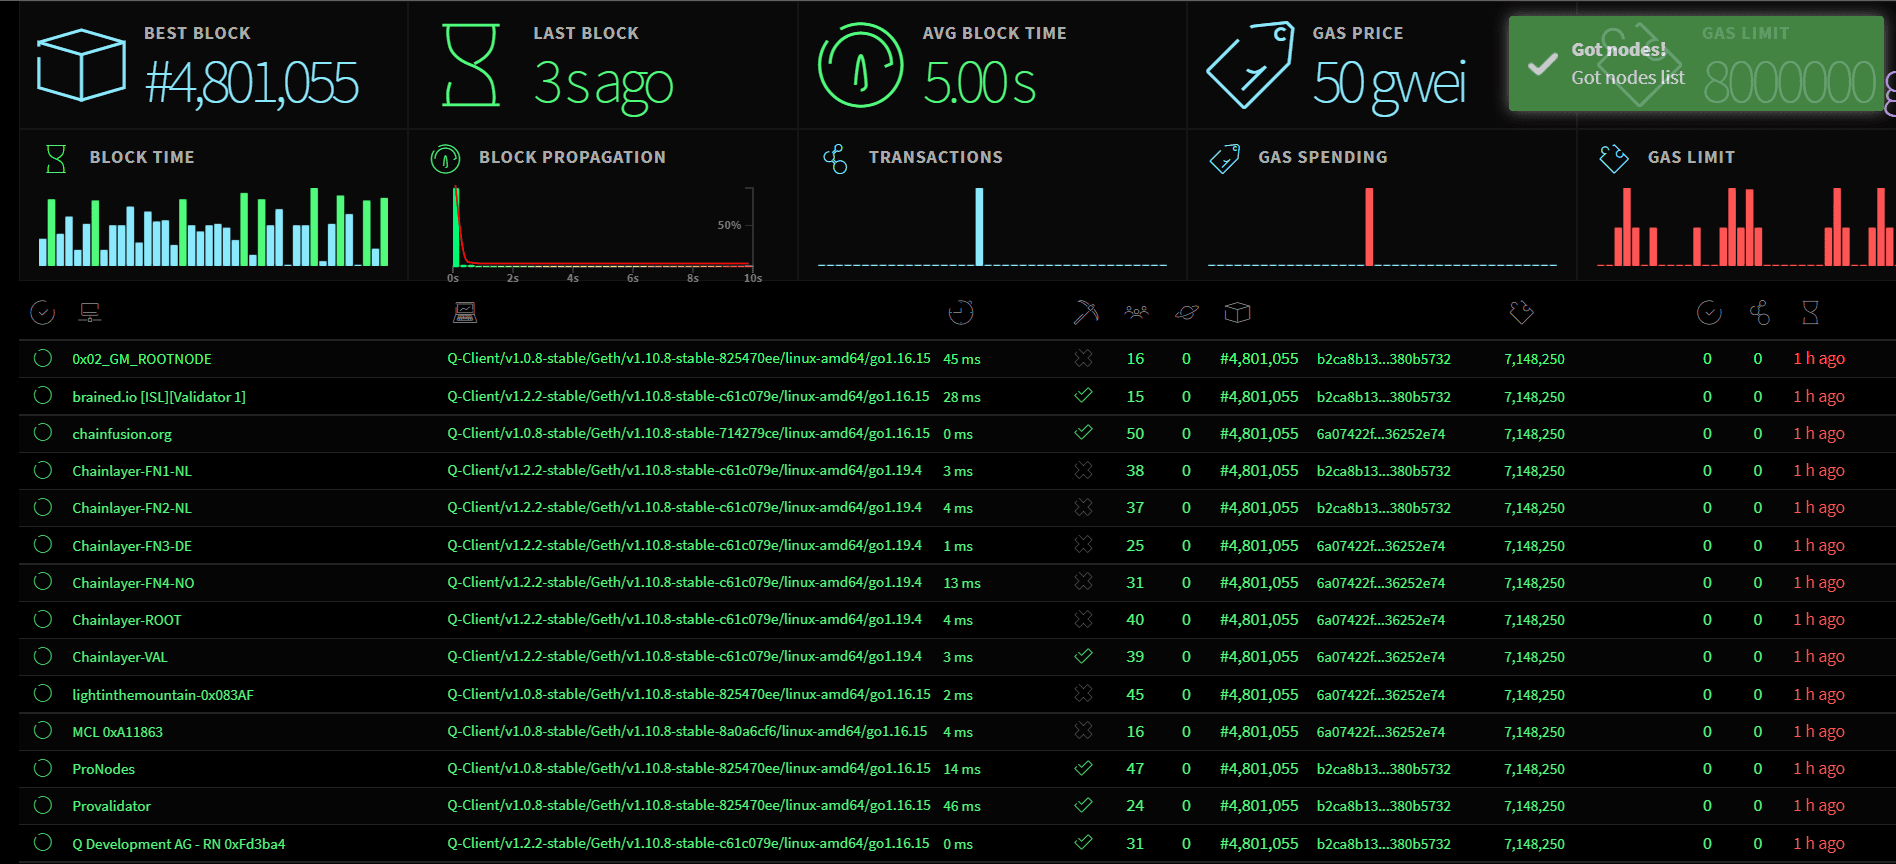Viewport: 1896px width, 864px height.
Task: Sort by last block time hourglass column icon
Action: pyautogui.click(x=1810, y=313)
